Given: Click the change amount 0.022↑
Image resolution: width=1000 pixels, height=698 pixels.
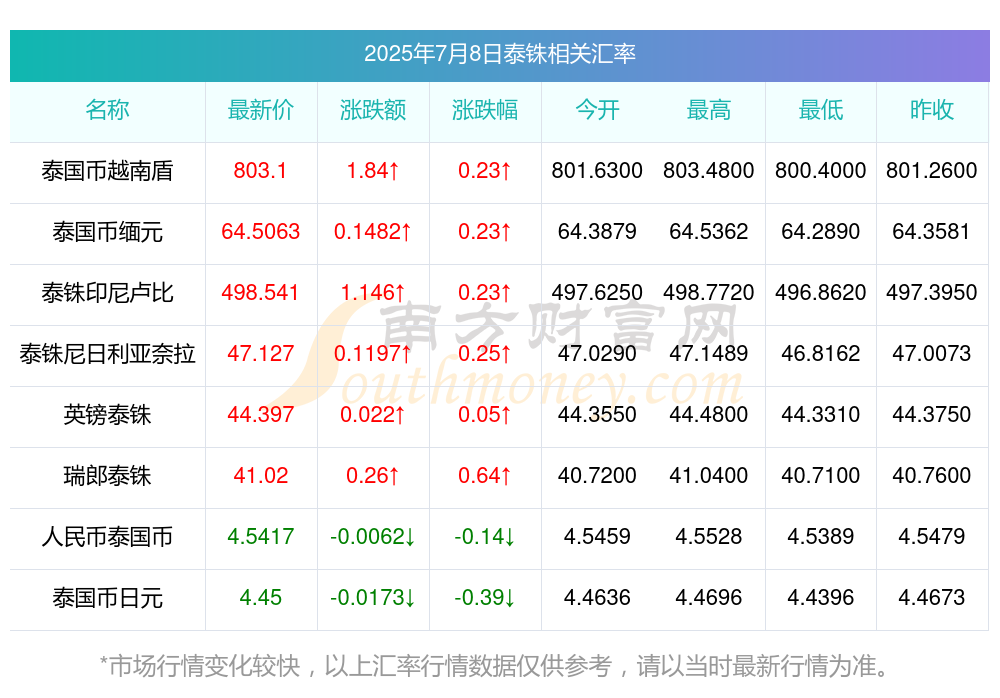Looking at the screenshot, I should click(372, 414).
